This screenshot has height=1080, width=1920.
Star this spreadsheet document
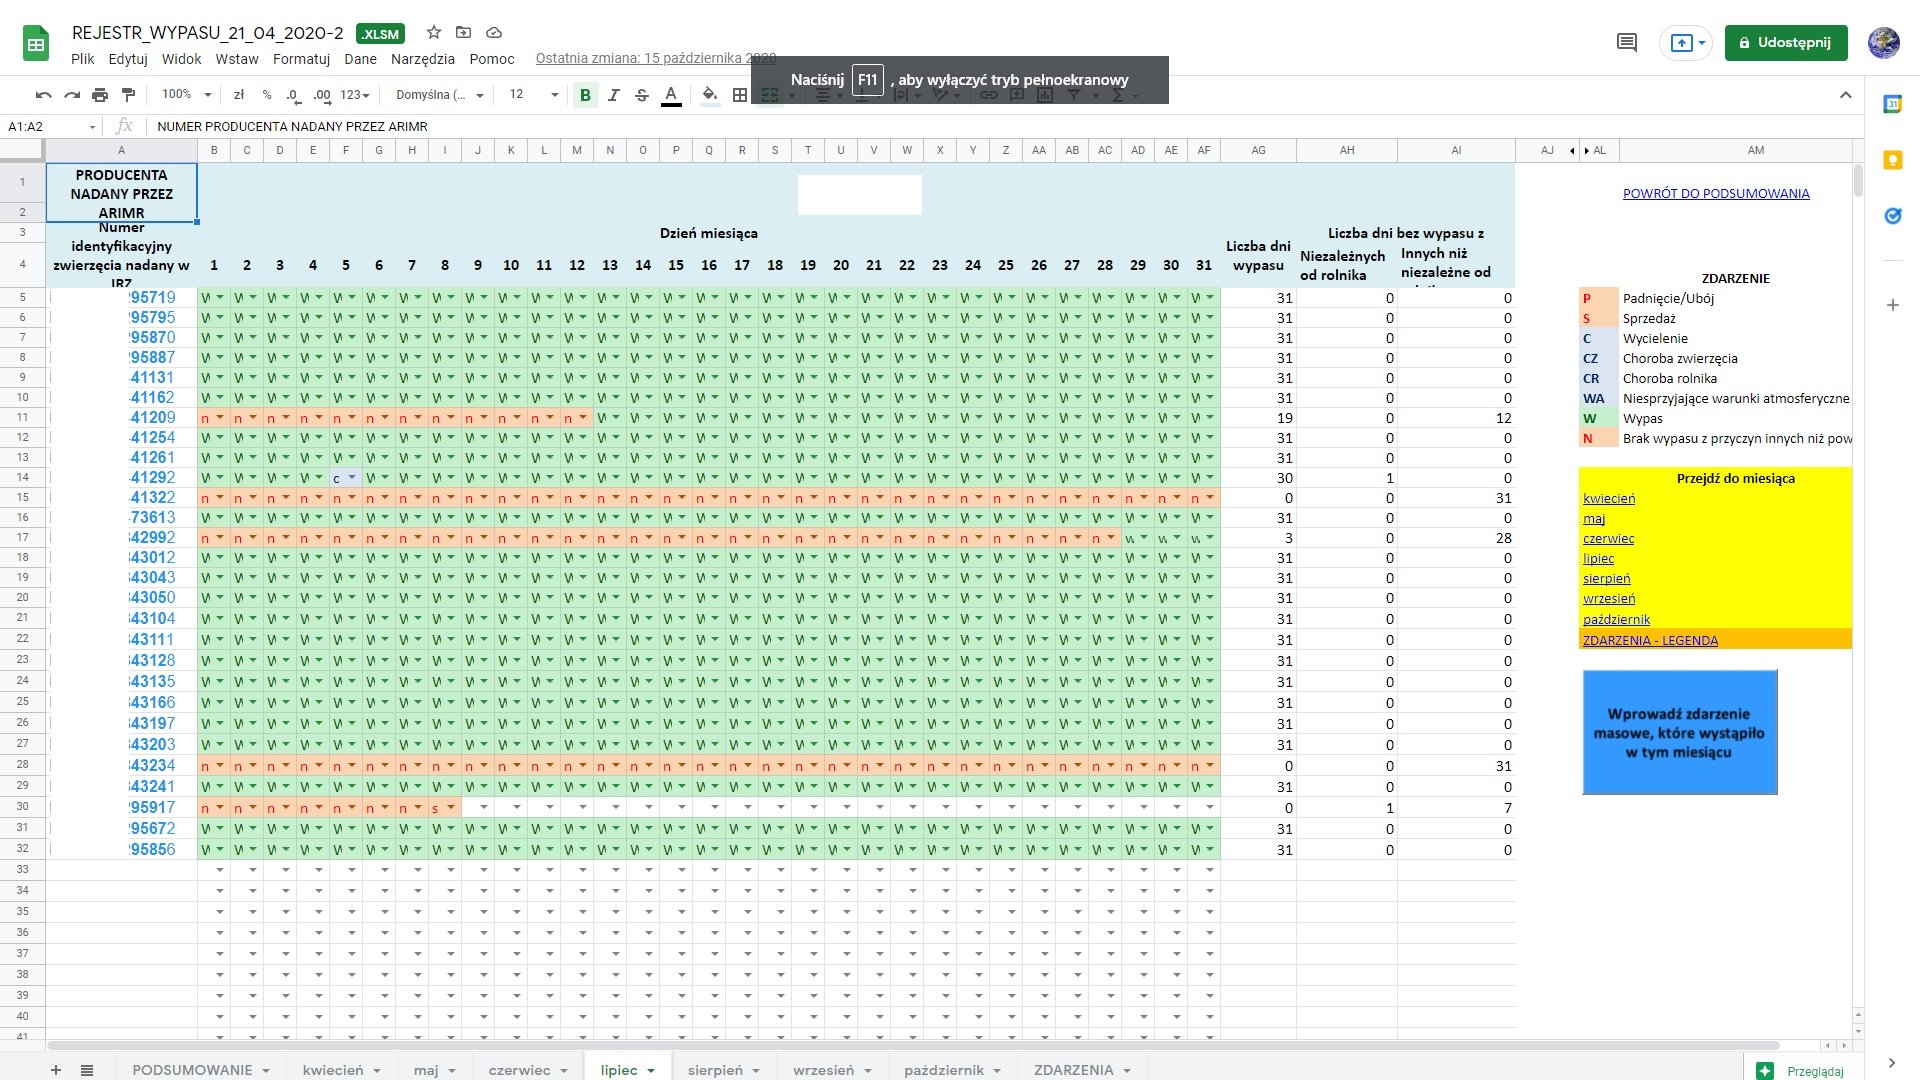click(434, 33)
